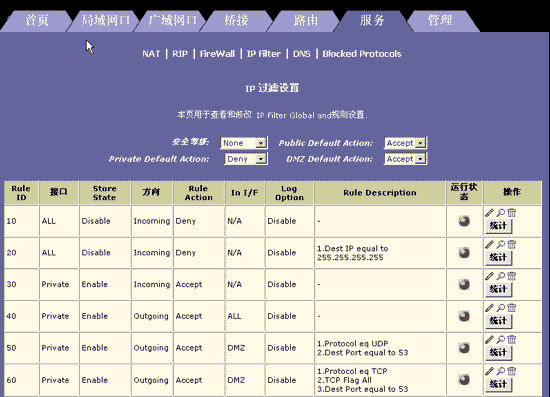Edit rule 40 with the pencil icon

pyautogui.click(x=489, y=308)
